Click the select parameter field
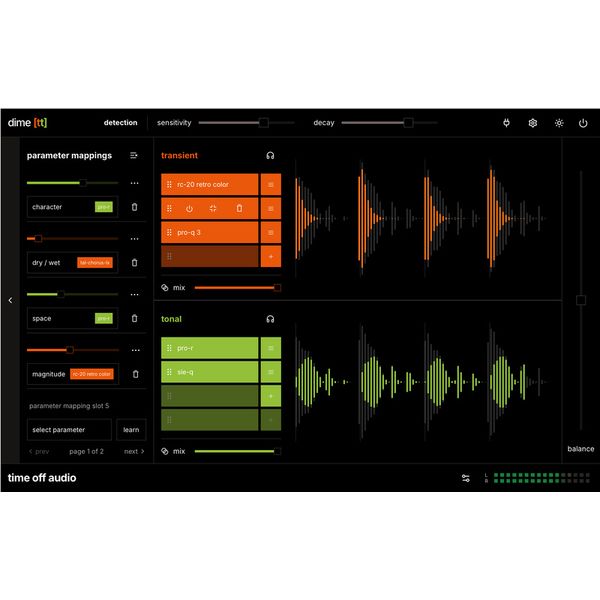600x600 pixels. 69,429
